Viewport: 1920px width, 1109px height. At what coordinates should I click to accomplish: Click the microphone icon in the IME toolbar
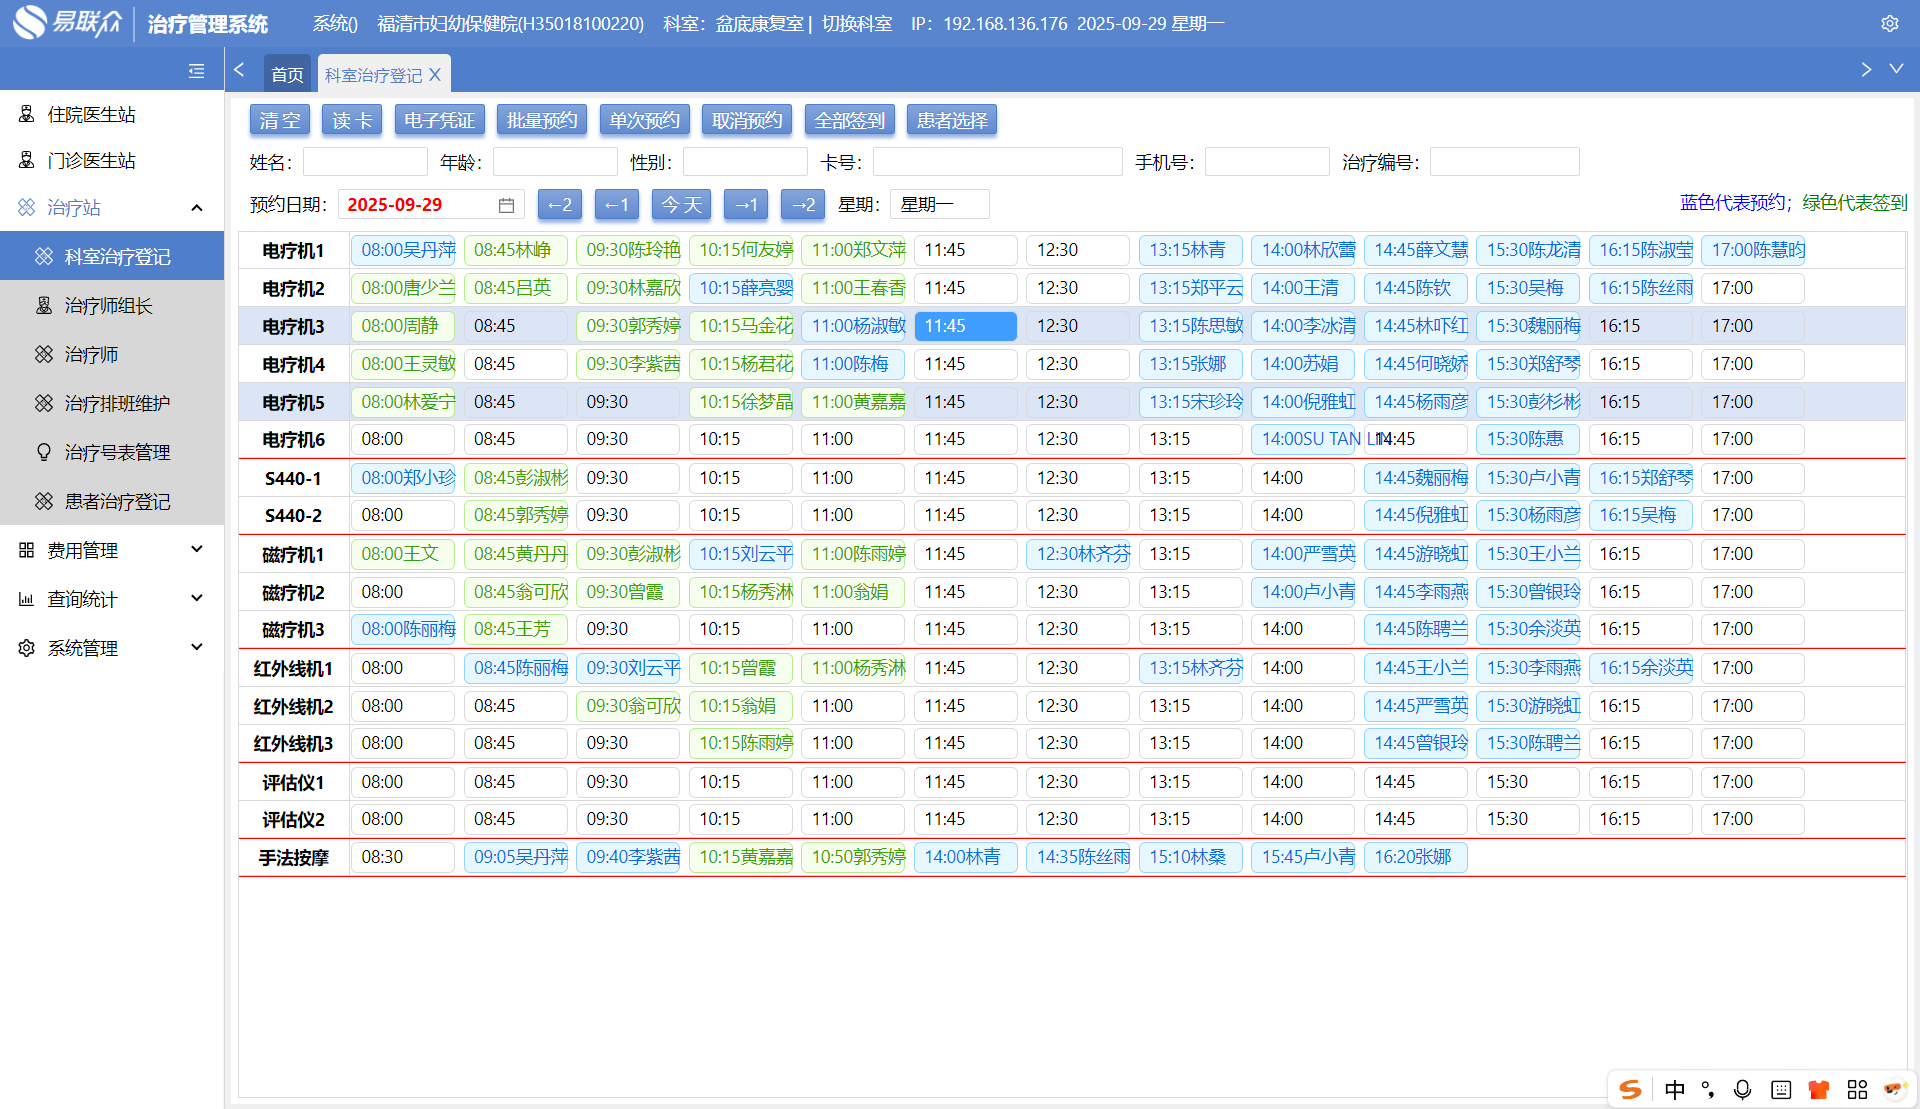tap(1742, 1089)
